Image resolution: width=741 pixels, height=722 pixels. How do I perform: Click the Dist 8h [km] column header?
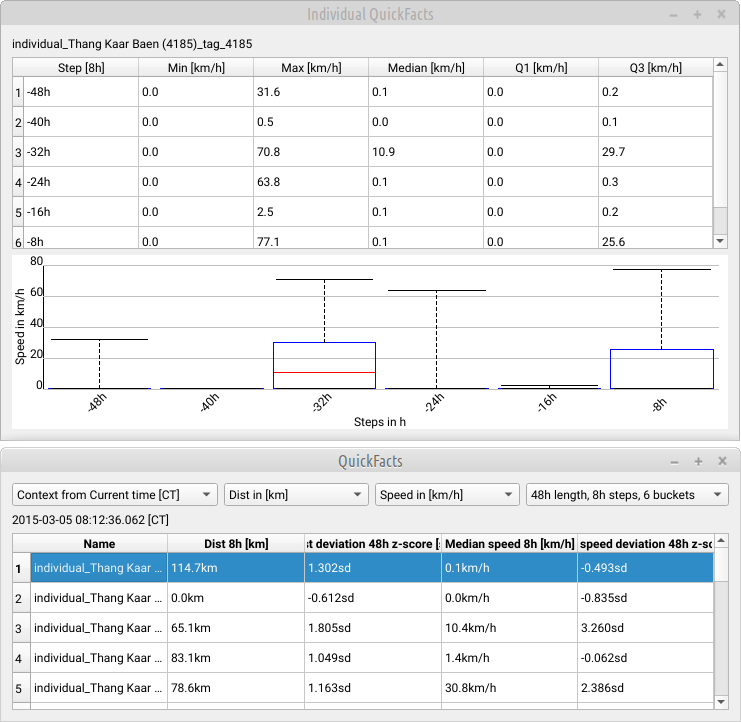tap(235, 544)
